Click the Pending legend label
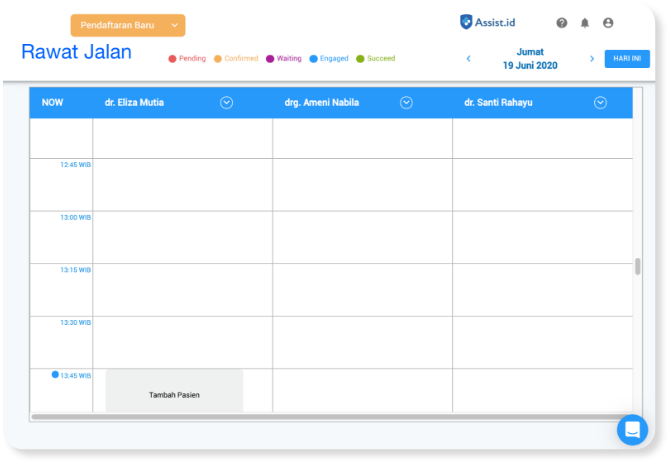This screenshot has width=671, height=465. click(x=192, y=58)
